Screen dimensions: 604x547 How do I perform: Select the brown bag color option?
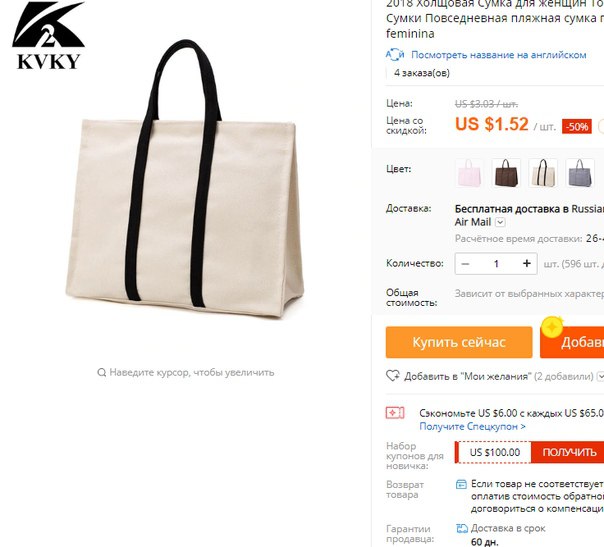point(506,173)
